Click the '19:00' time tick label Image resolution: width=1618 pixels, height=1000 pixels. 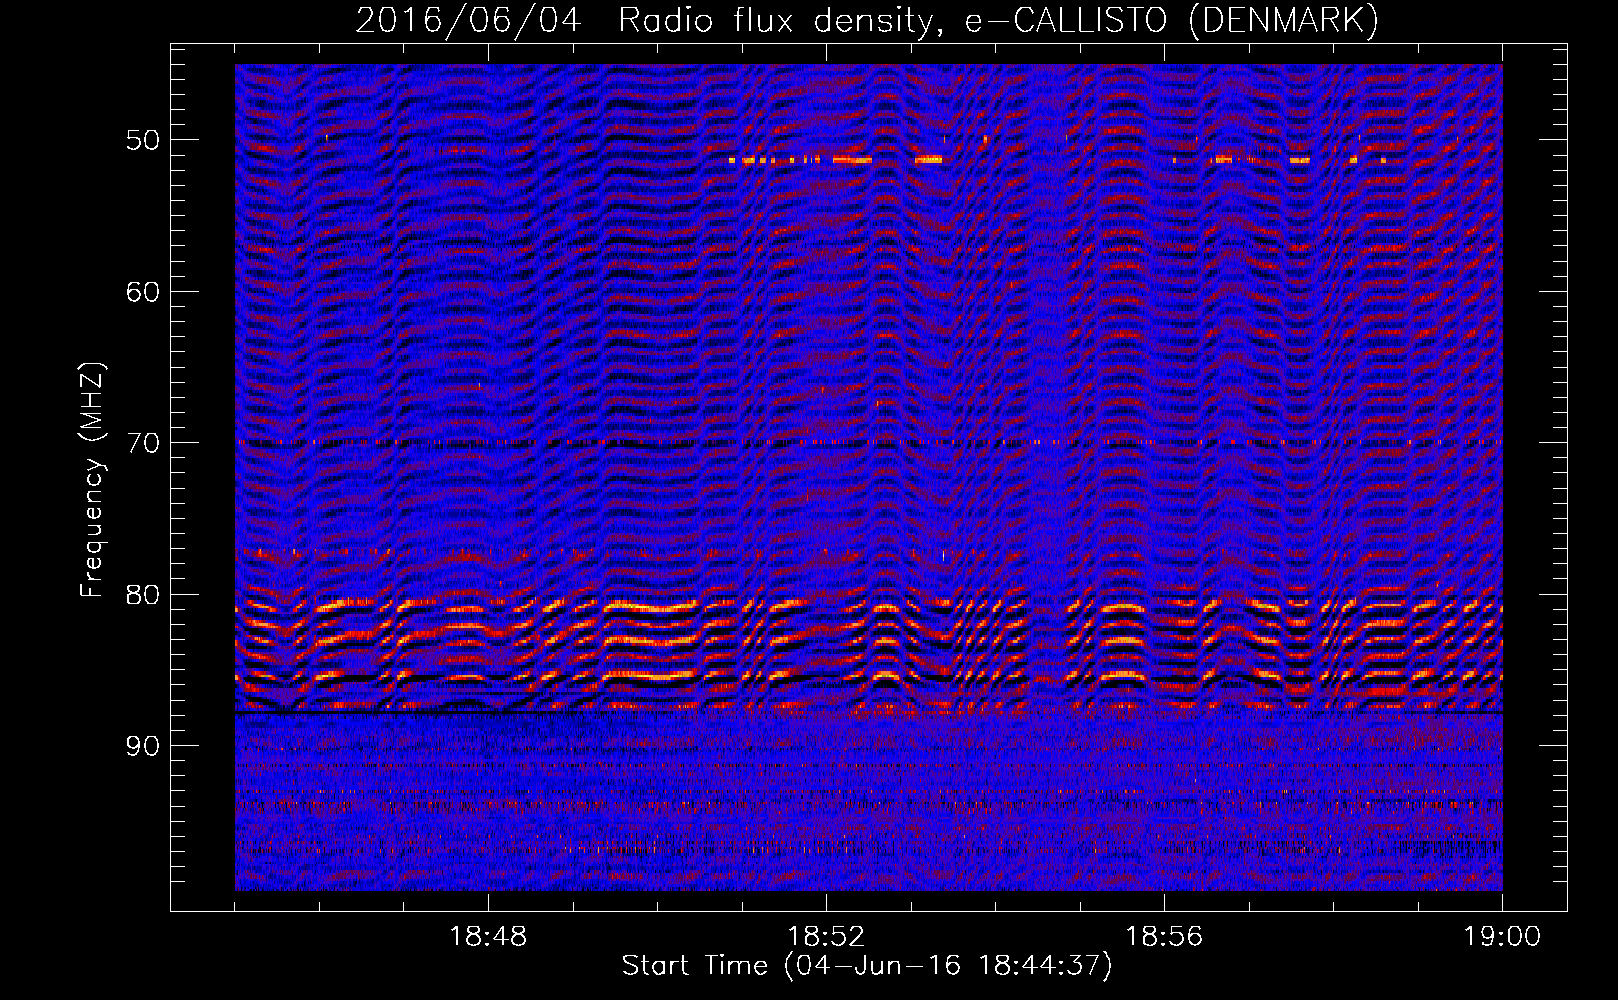coord(1502,937)
